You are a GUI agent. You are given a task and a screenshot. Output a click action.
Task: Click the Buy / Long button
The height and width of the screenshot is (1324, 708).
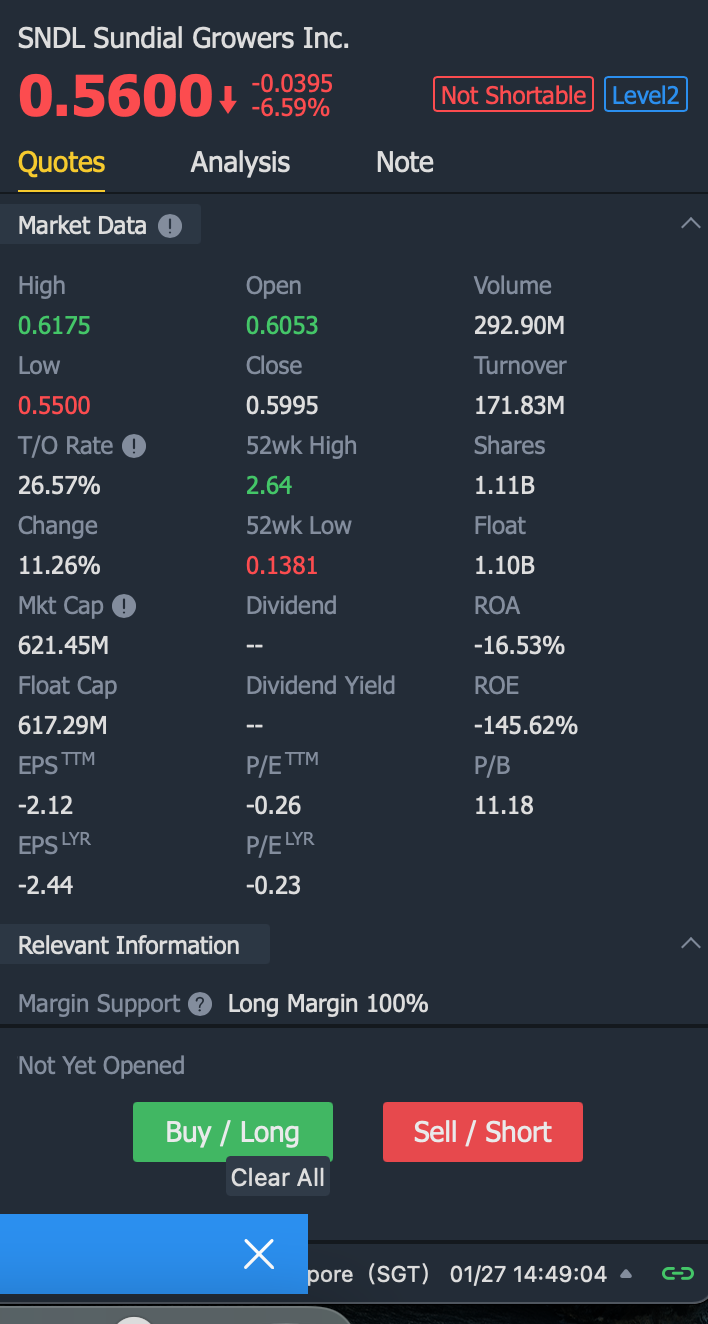click(x=233, y=1132)
